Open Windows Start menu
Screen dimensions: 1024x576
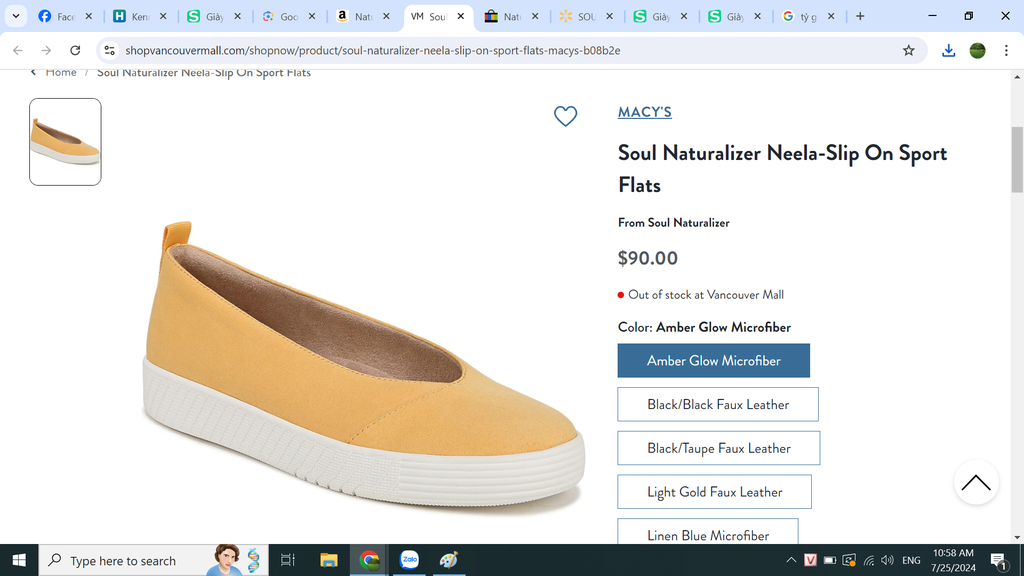19,560
